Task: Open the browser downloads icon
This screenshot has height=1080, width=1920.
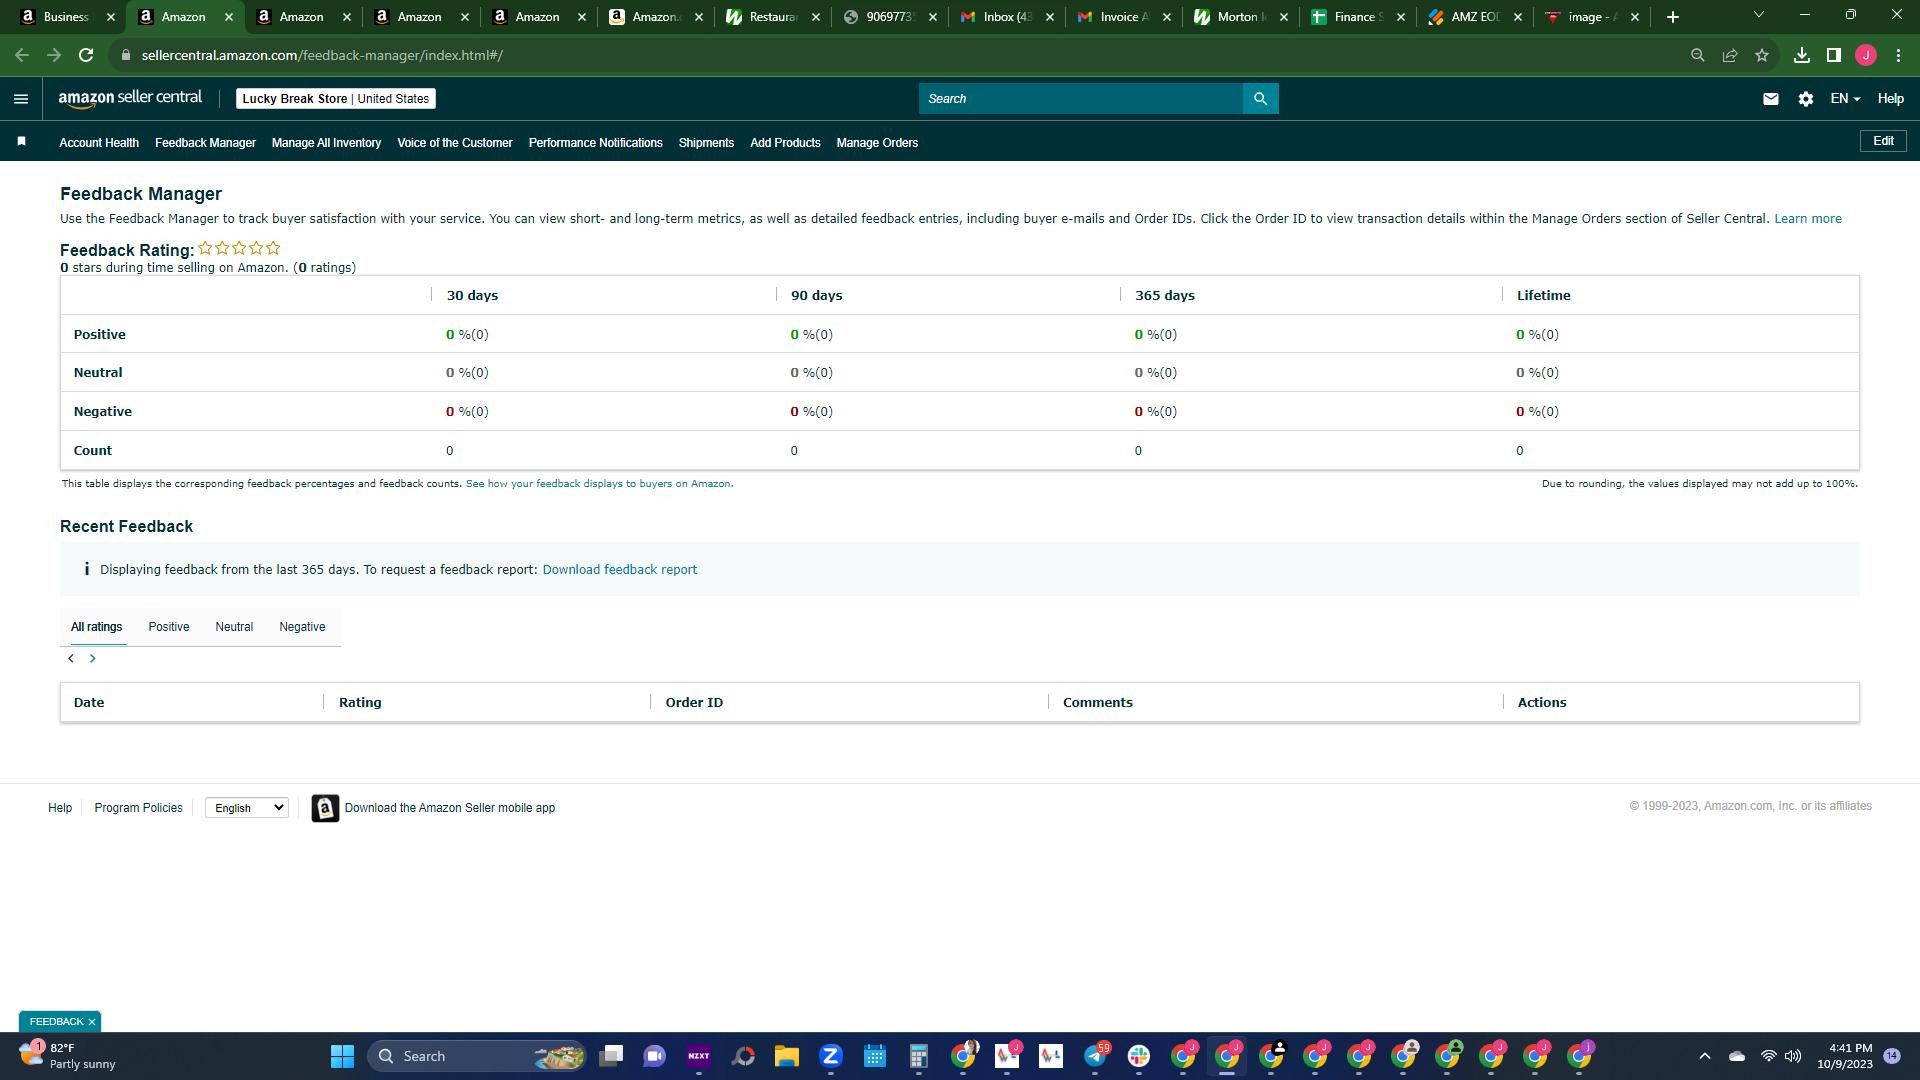Action: tap(1802, 55)
